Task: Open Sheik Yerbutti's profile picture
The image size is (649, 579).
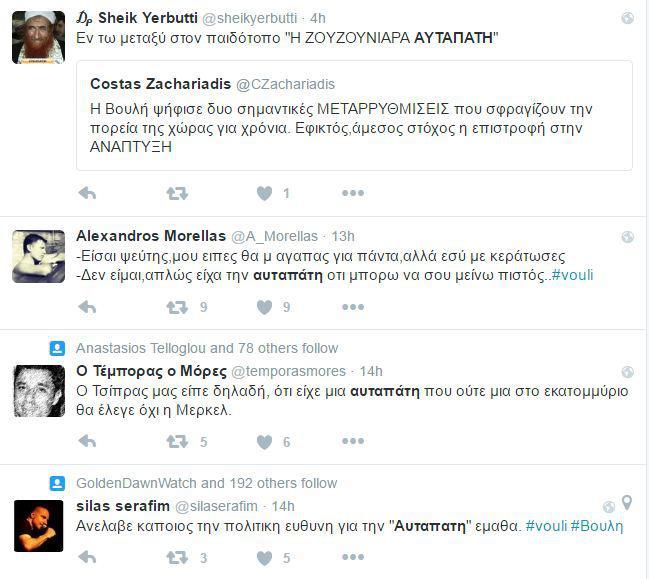Action: pos(38,37)
